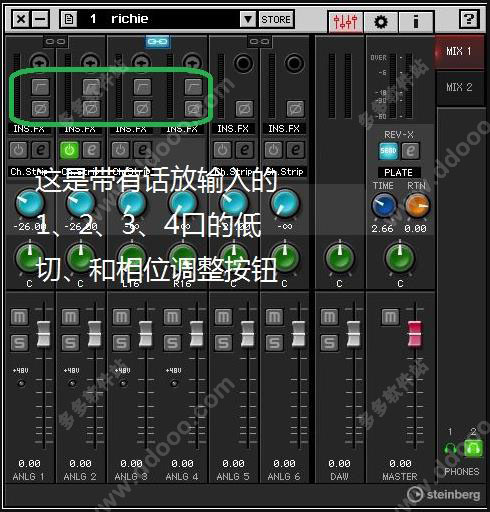
Task: Select the ANLG 1 send value -26.00
Action: pyautogui.click(x=29, y=227)
